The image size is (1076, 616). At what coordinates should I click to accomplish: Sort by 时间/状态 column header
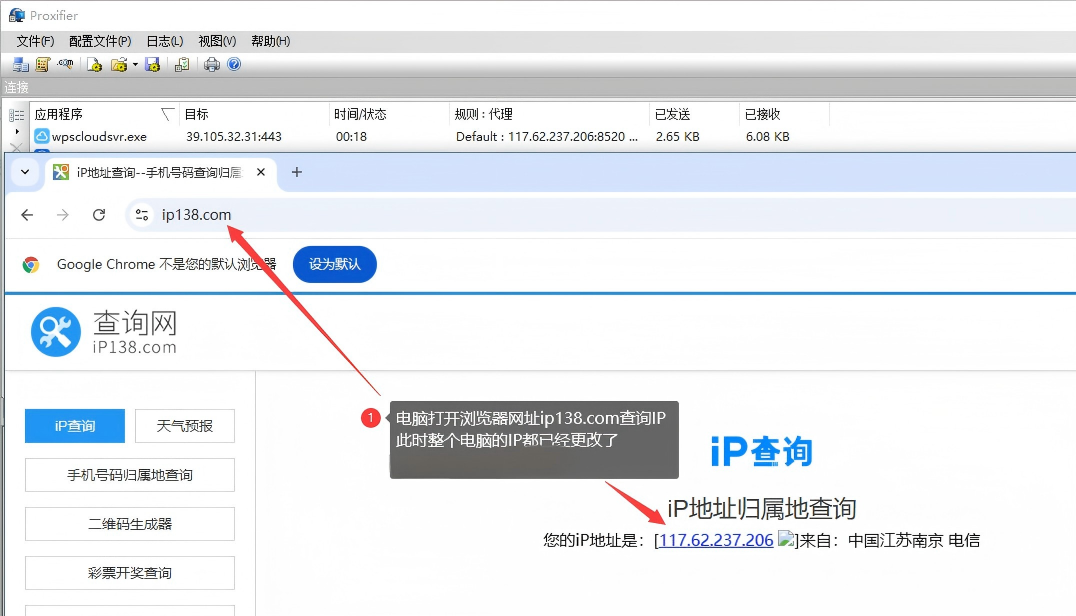pyautogui.click(x=389, y=115)
